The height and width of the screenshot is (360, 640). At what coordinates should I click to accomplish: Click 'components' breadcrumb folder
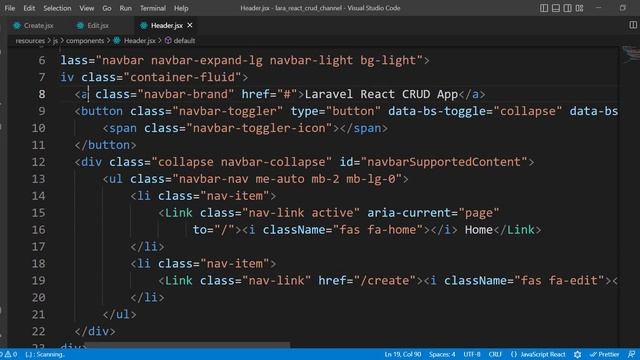[x=85, y=41]
